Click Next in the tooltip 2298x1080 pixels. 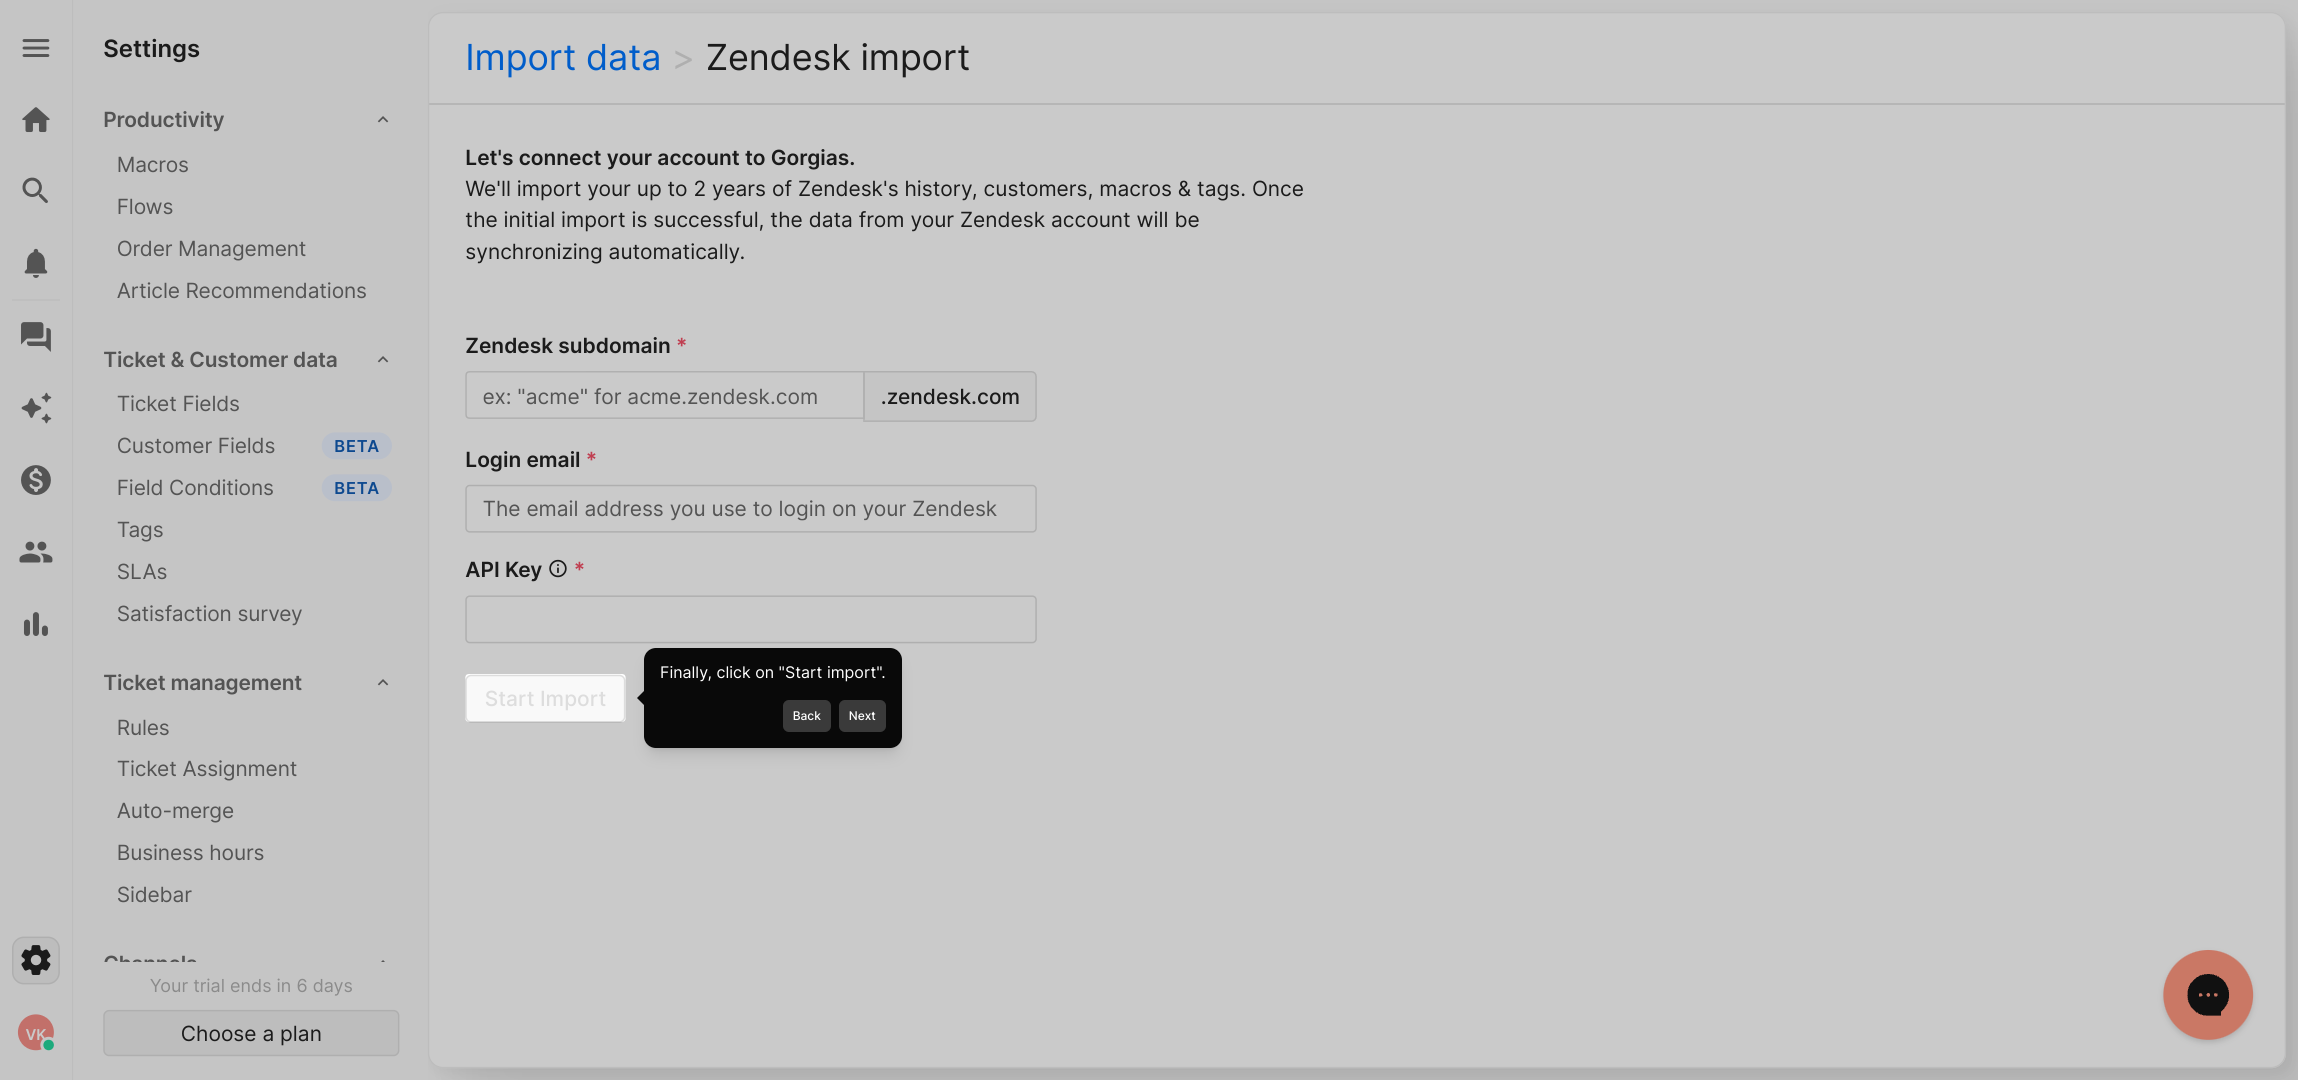pos(862,716)
